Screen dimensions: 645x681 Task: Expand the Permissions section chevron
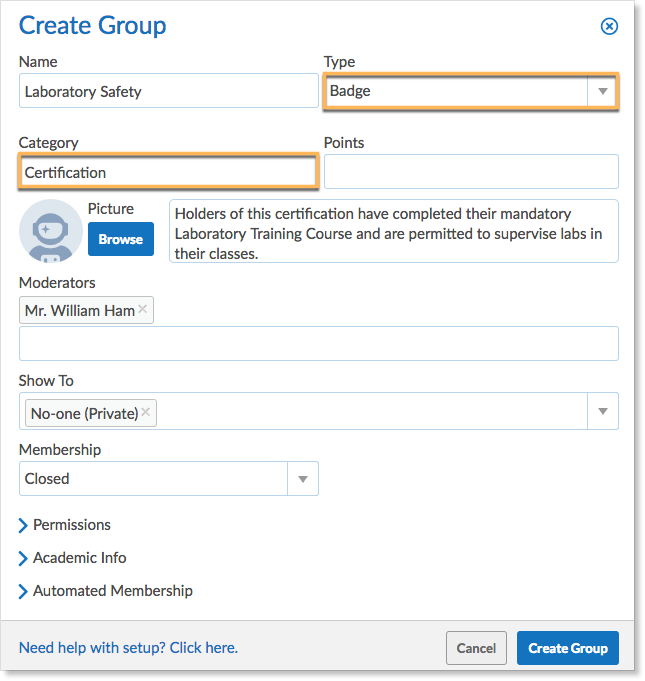pyautogui.click(x=23, y=525)
